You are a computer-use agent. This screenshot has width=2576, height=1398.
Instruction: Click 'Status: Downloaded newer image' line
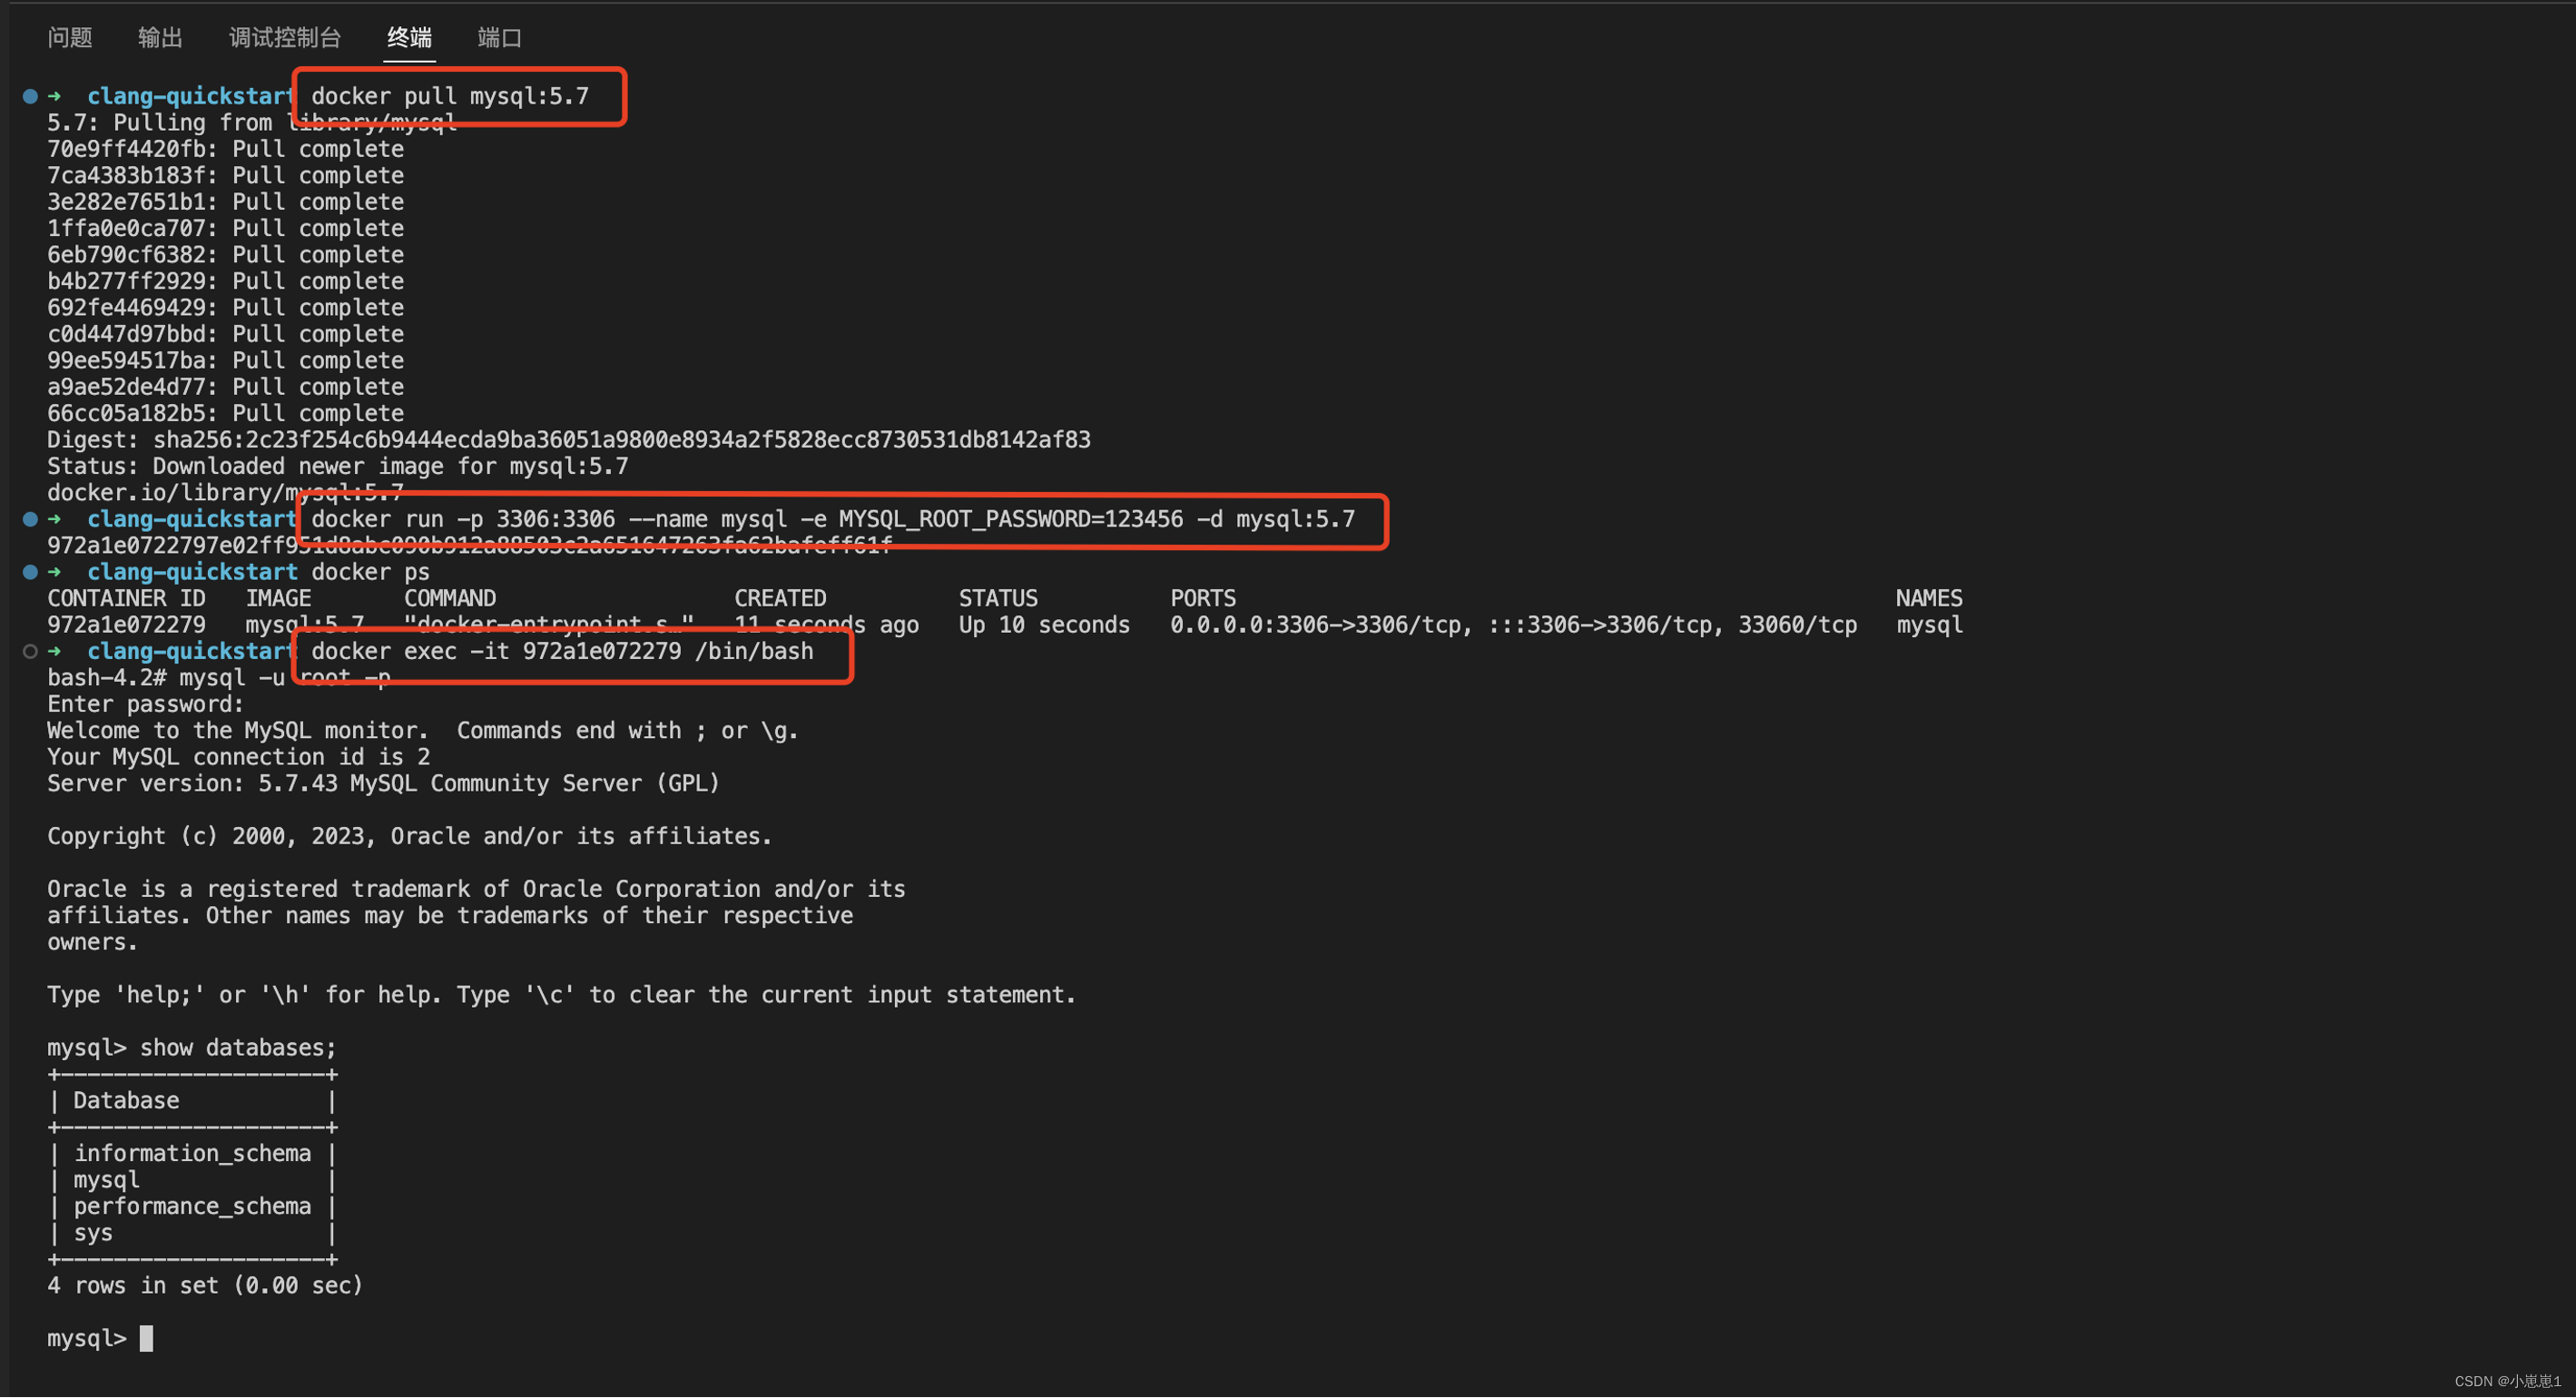tap(338, 466)
